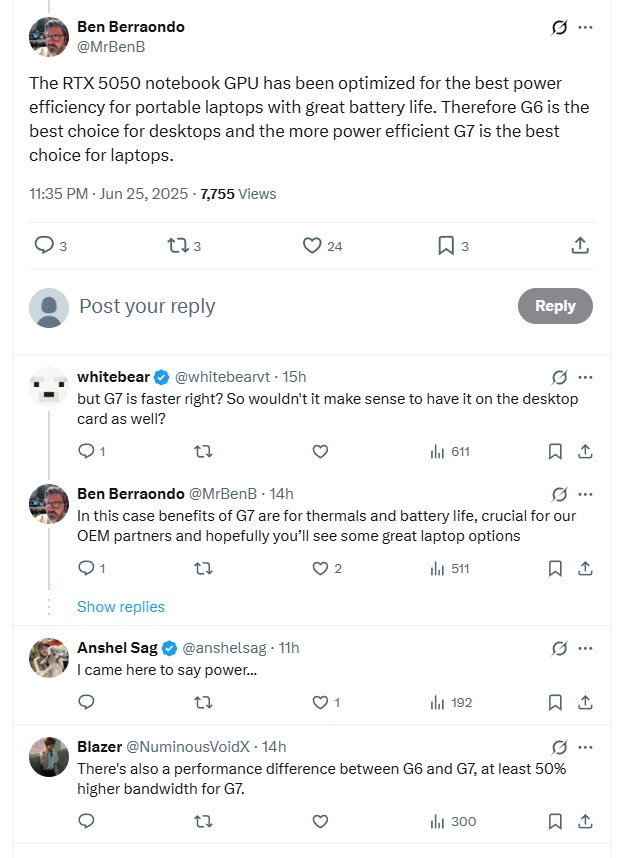Bookmark Anshel Sag's reply

click(555, 703)
